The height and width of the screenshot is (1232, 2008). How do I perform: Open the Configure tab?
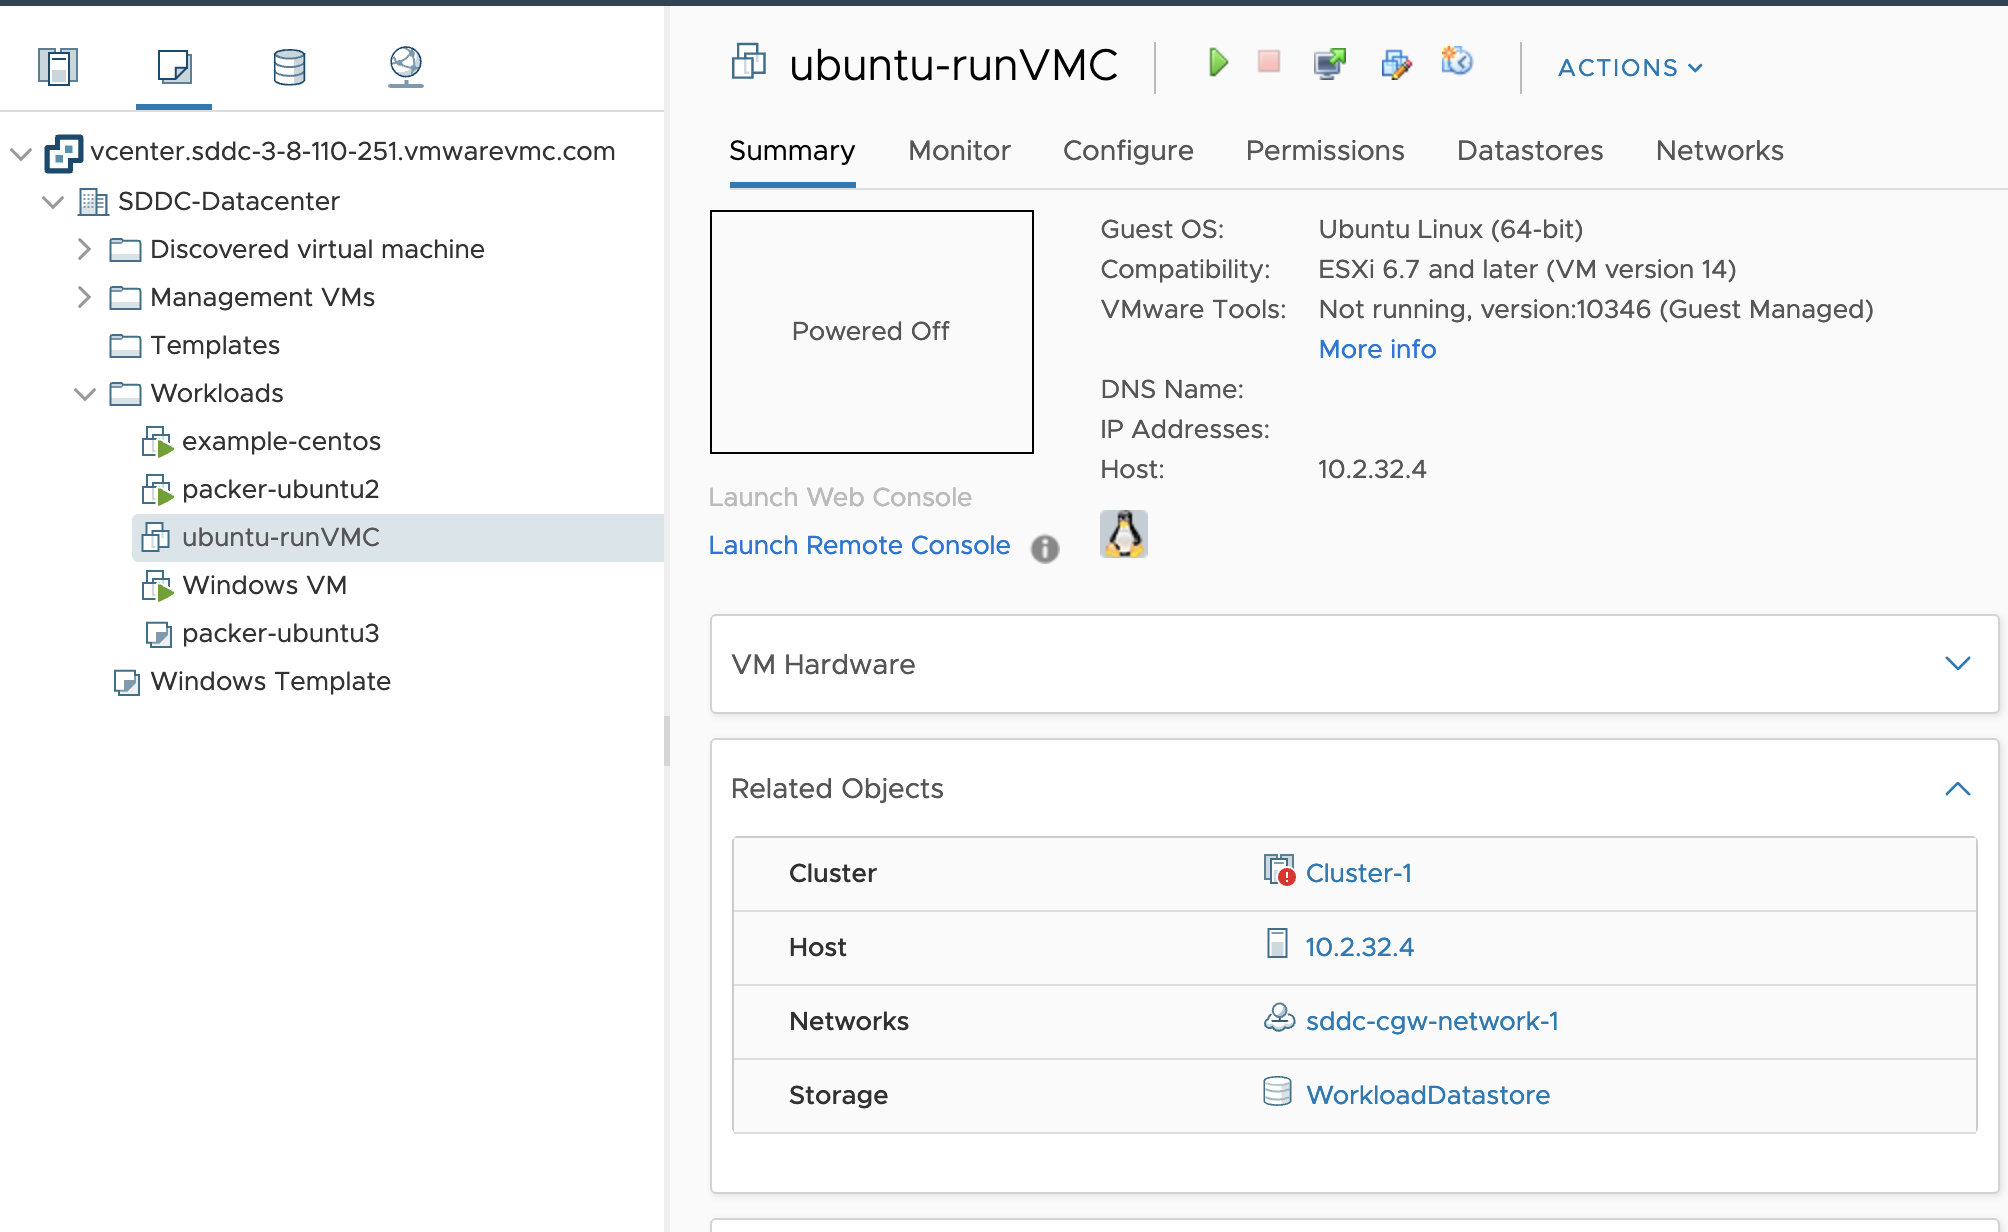(1128, 151)
